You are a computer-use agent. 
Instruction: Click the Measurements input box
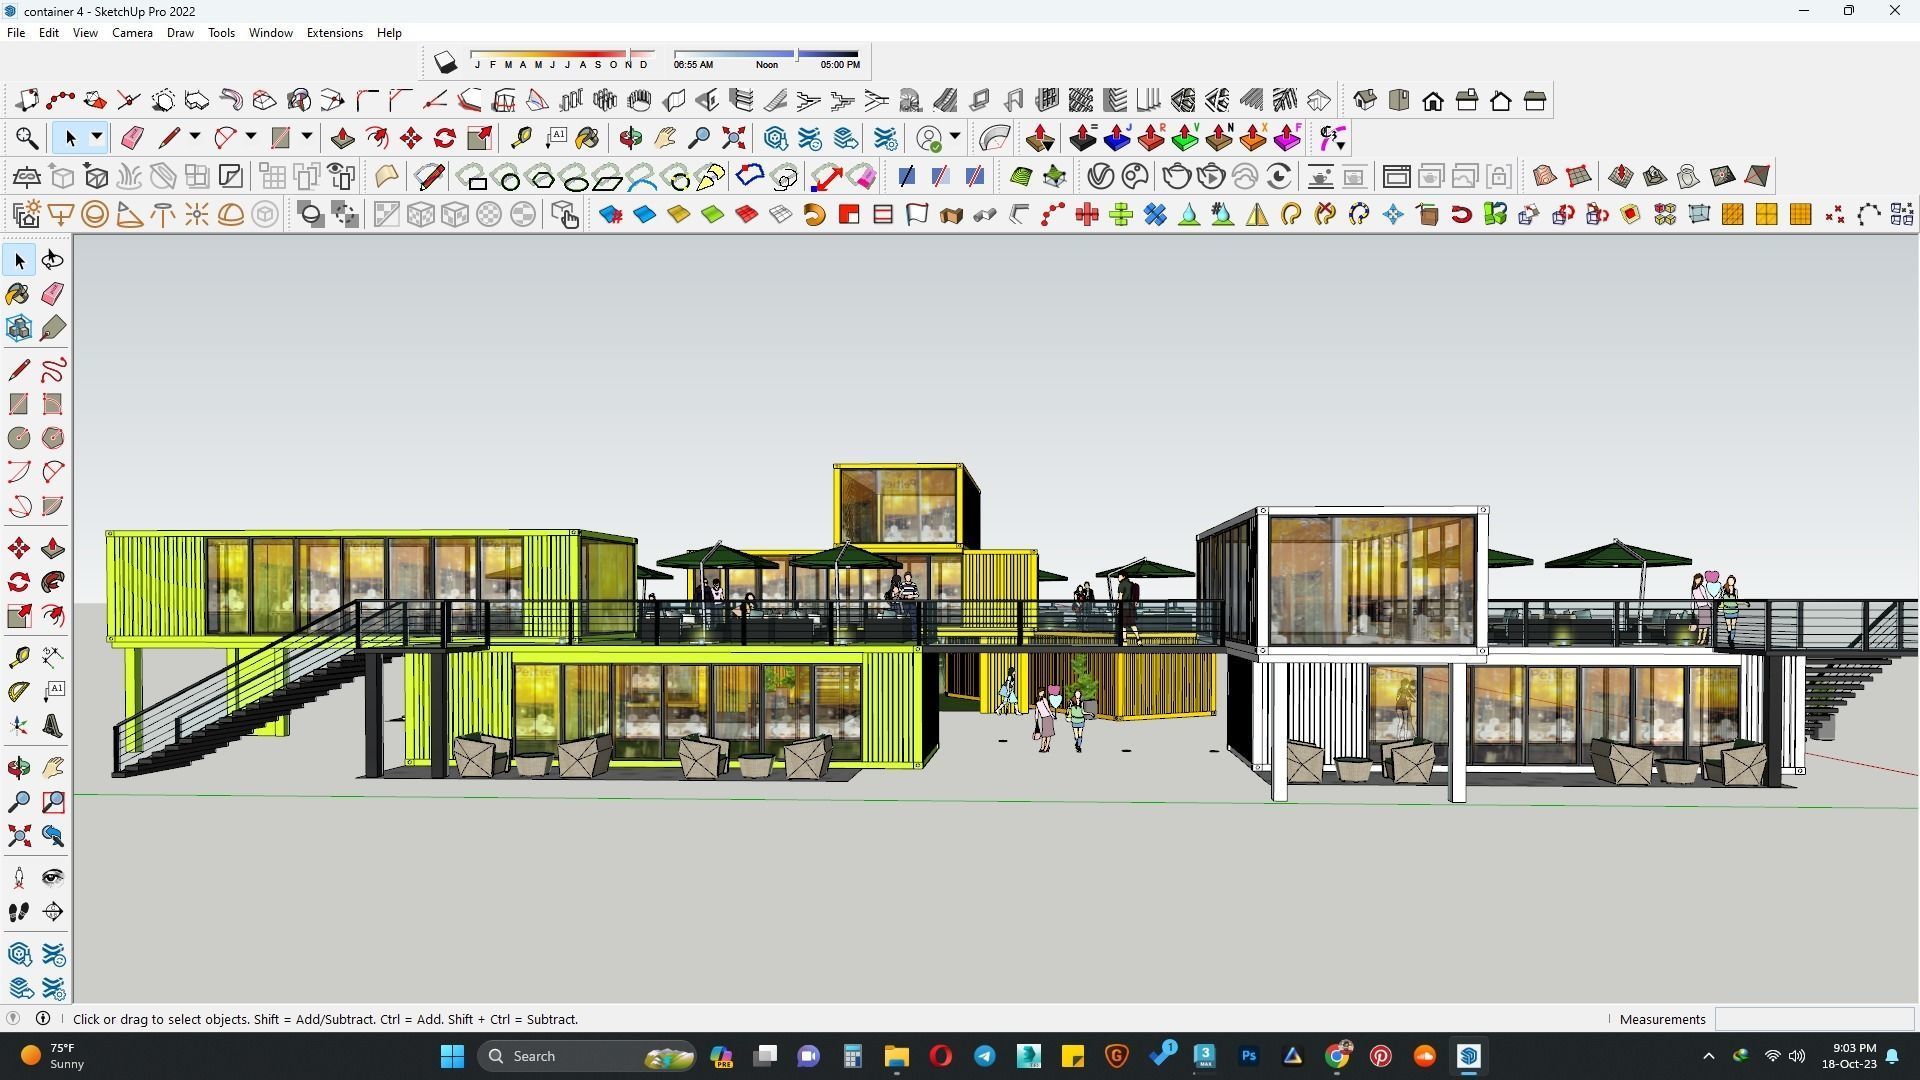tap(1813, 1019)
